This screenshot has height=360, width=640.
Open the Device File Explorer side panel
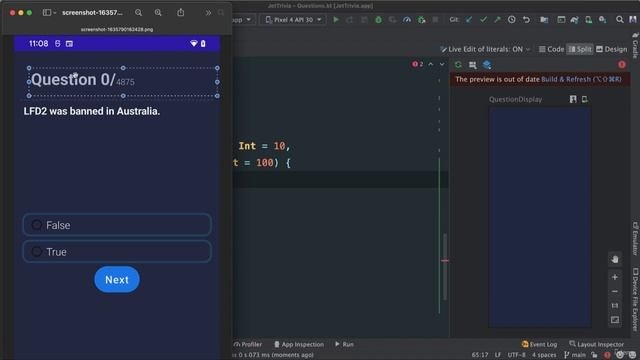636,299
